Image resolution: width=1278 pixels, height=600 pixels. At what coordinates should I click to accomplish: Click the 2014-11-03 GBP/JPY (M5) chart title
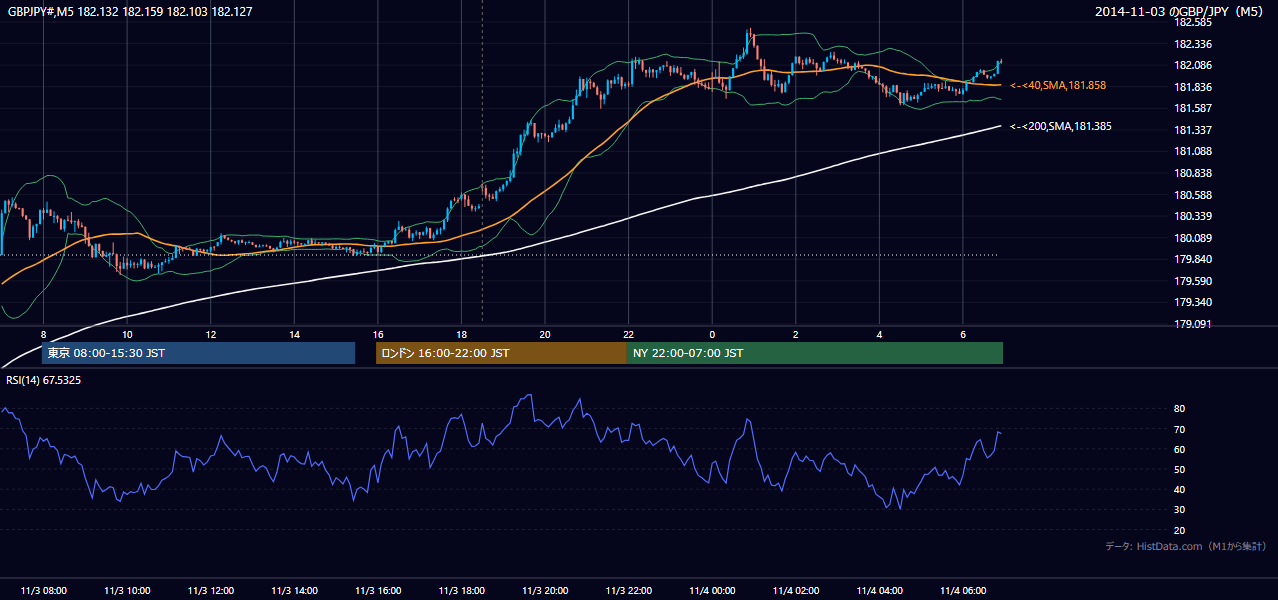1180,11
